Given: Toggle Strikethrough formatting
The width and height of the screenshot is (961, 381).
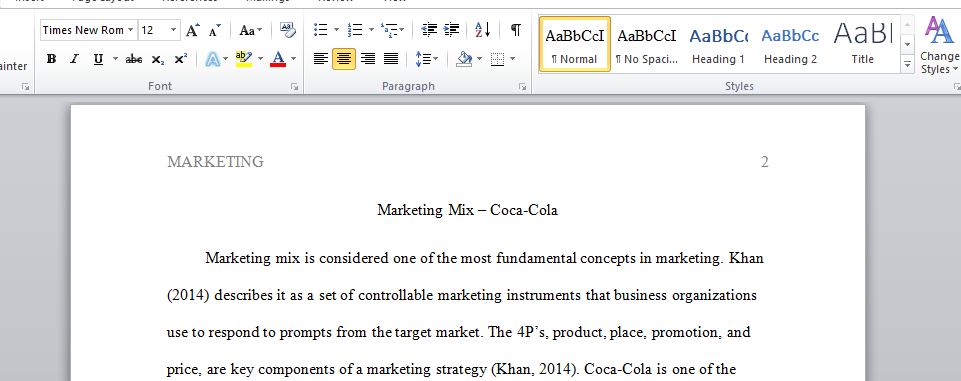Looking at the screenshot, I should click(134, 59).
